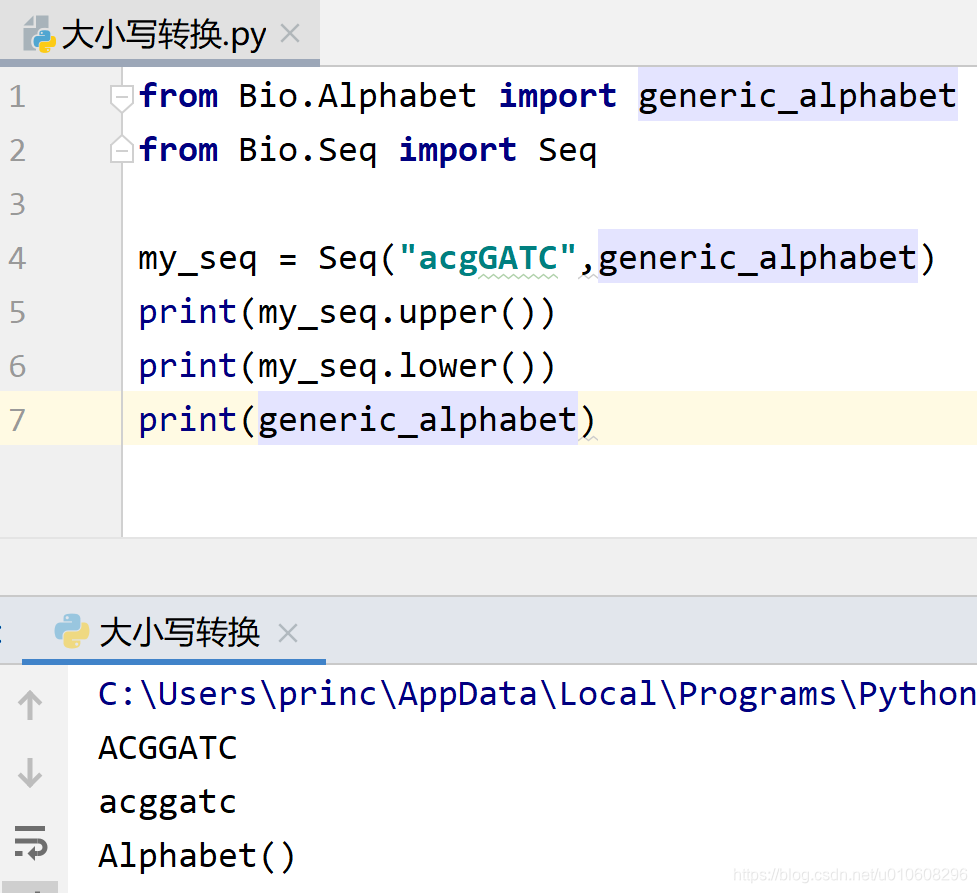This screenshot has width=977, height=893.
Task: Click the Up the Stack Trace arrow
Action: [x=31, y=703]
